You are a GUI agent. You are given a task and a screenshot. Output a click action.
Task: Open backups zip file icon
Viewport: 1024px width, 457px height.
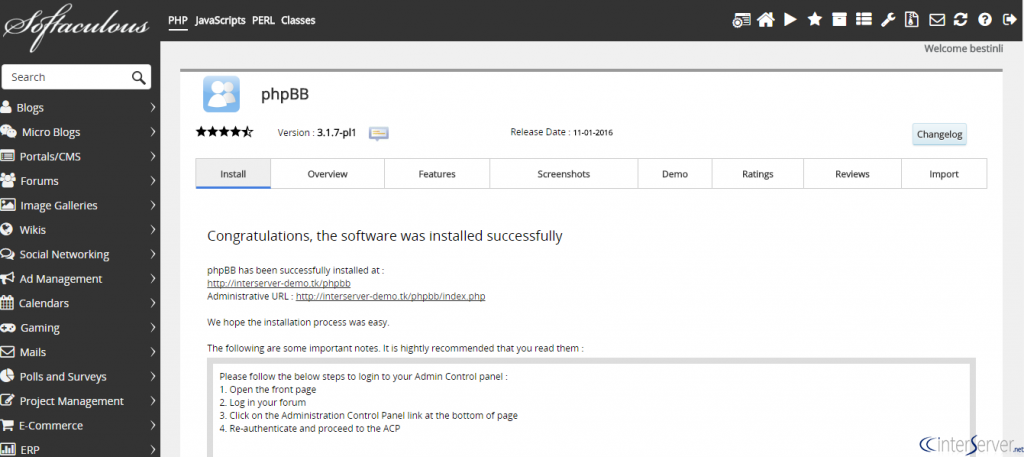point(912,20)
